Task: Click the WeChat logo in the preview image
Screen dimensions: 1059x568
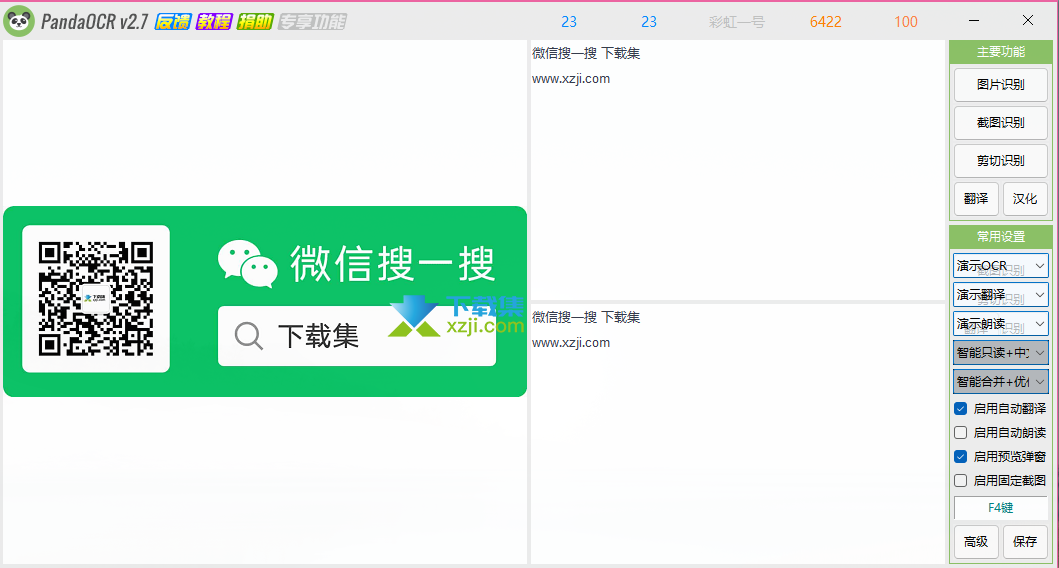Action: 247,263
